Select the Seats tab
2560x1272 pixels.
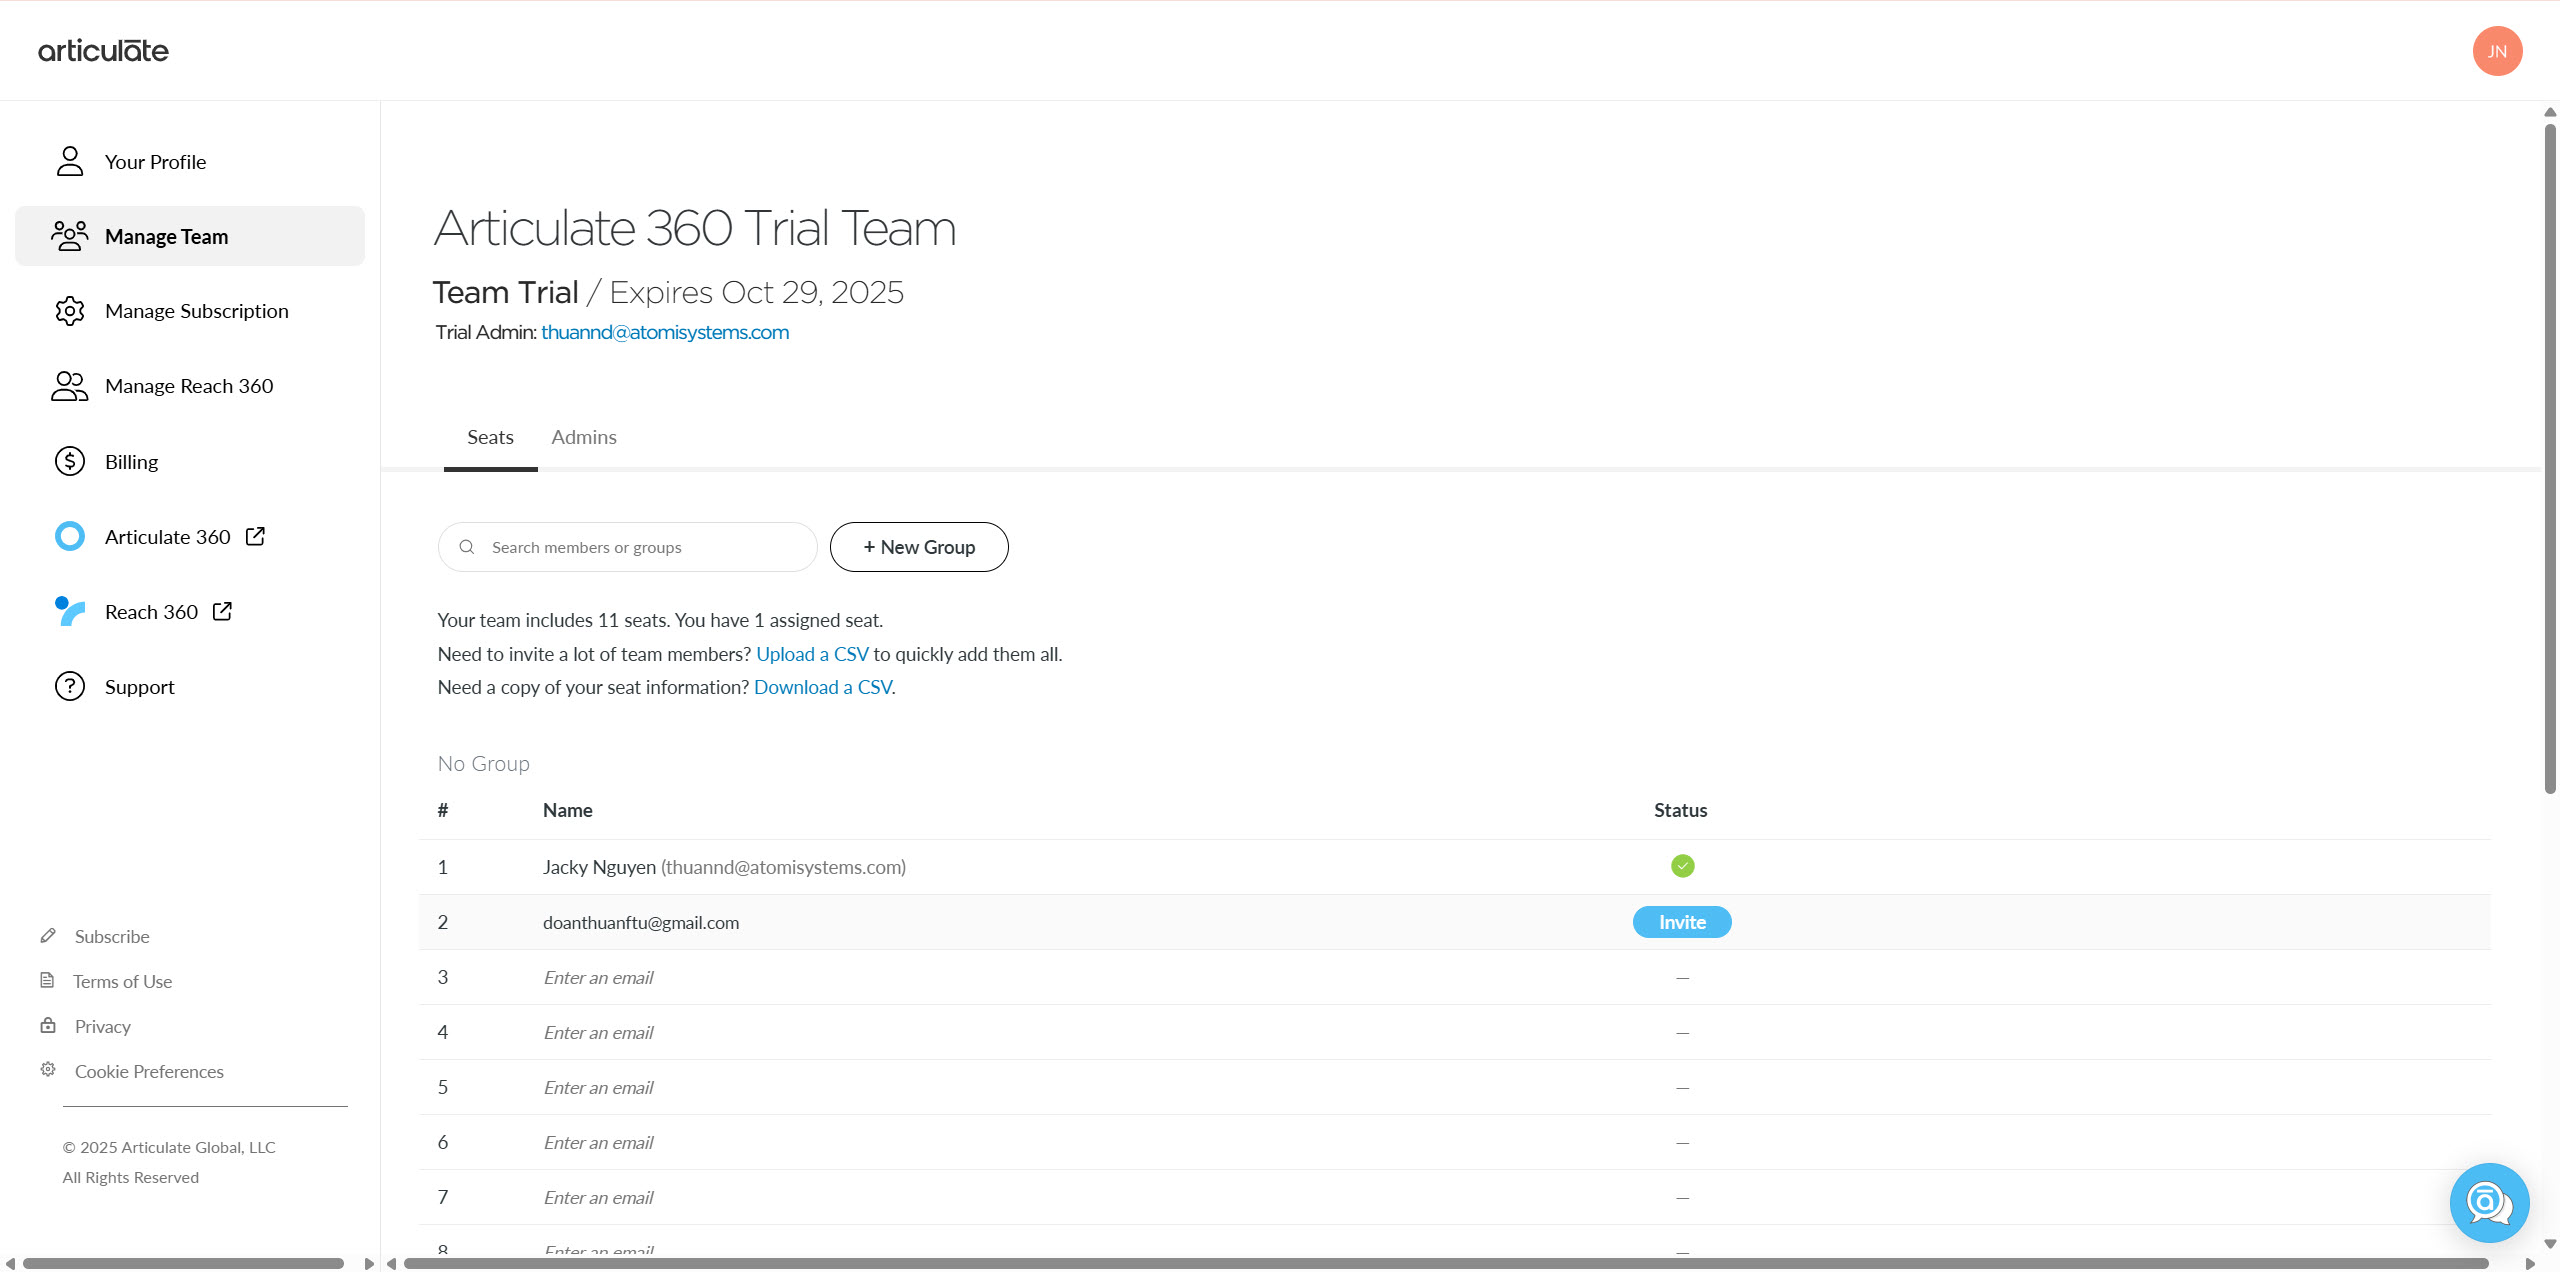coord(490,437)
